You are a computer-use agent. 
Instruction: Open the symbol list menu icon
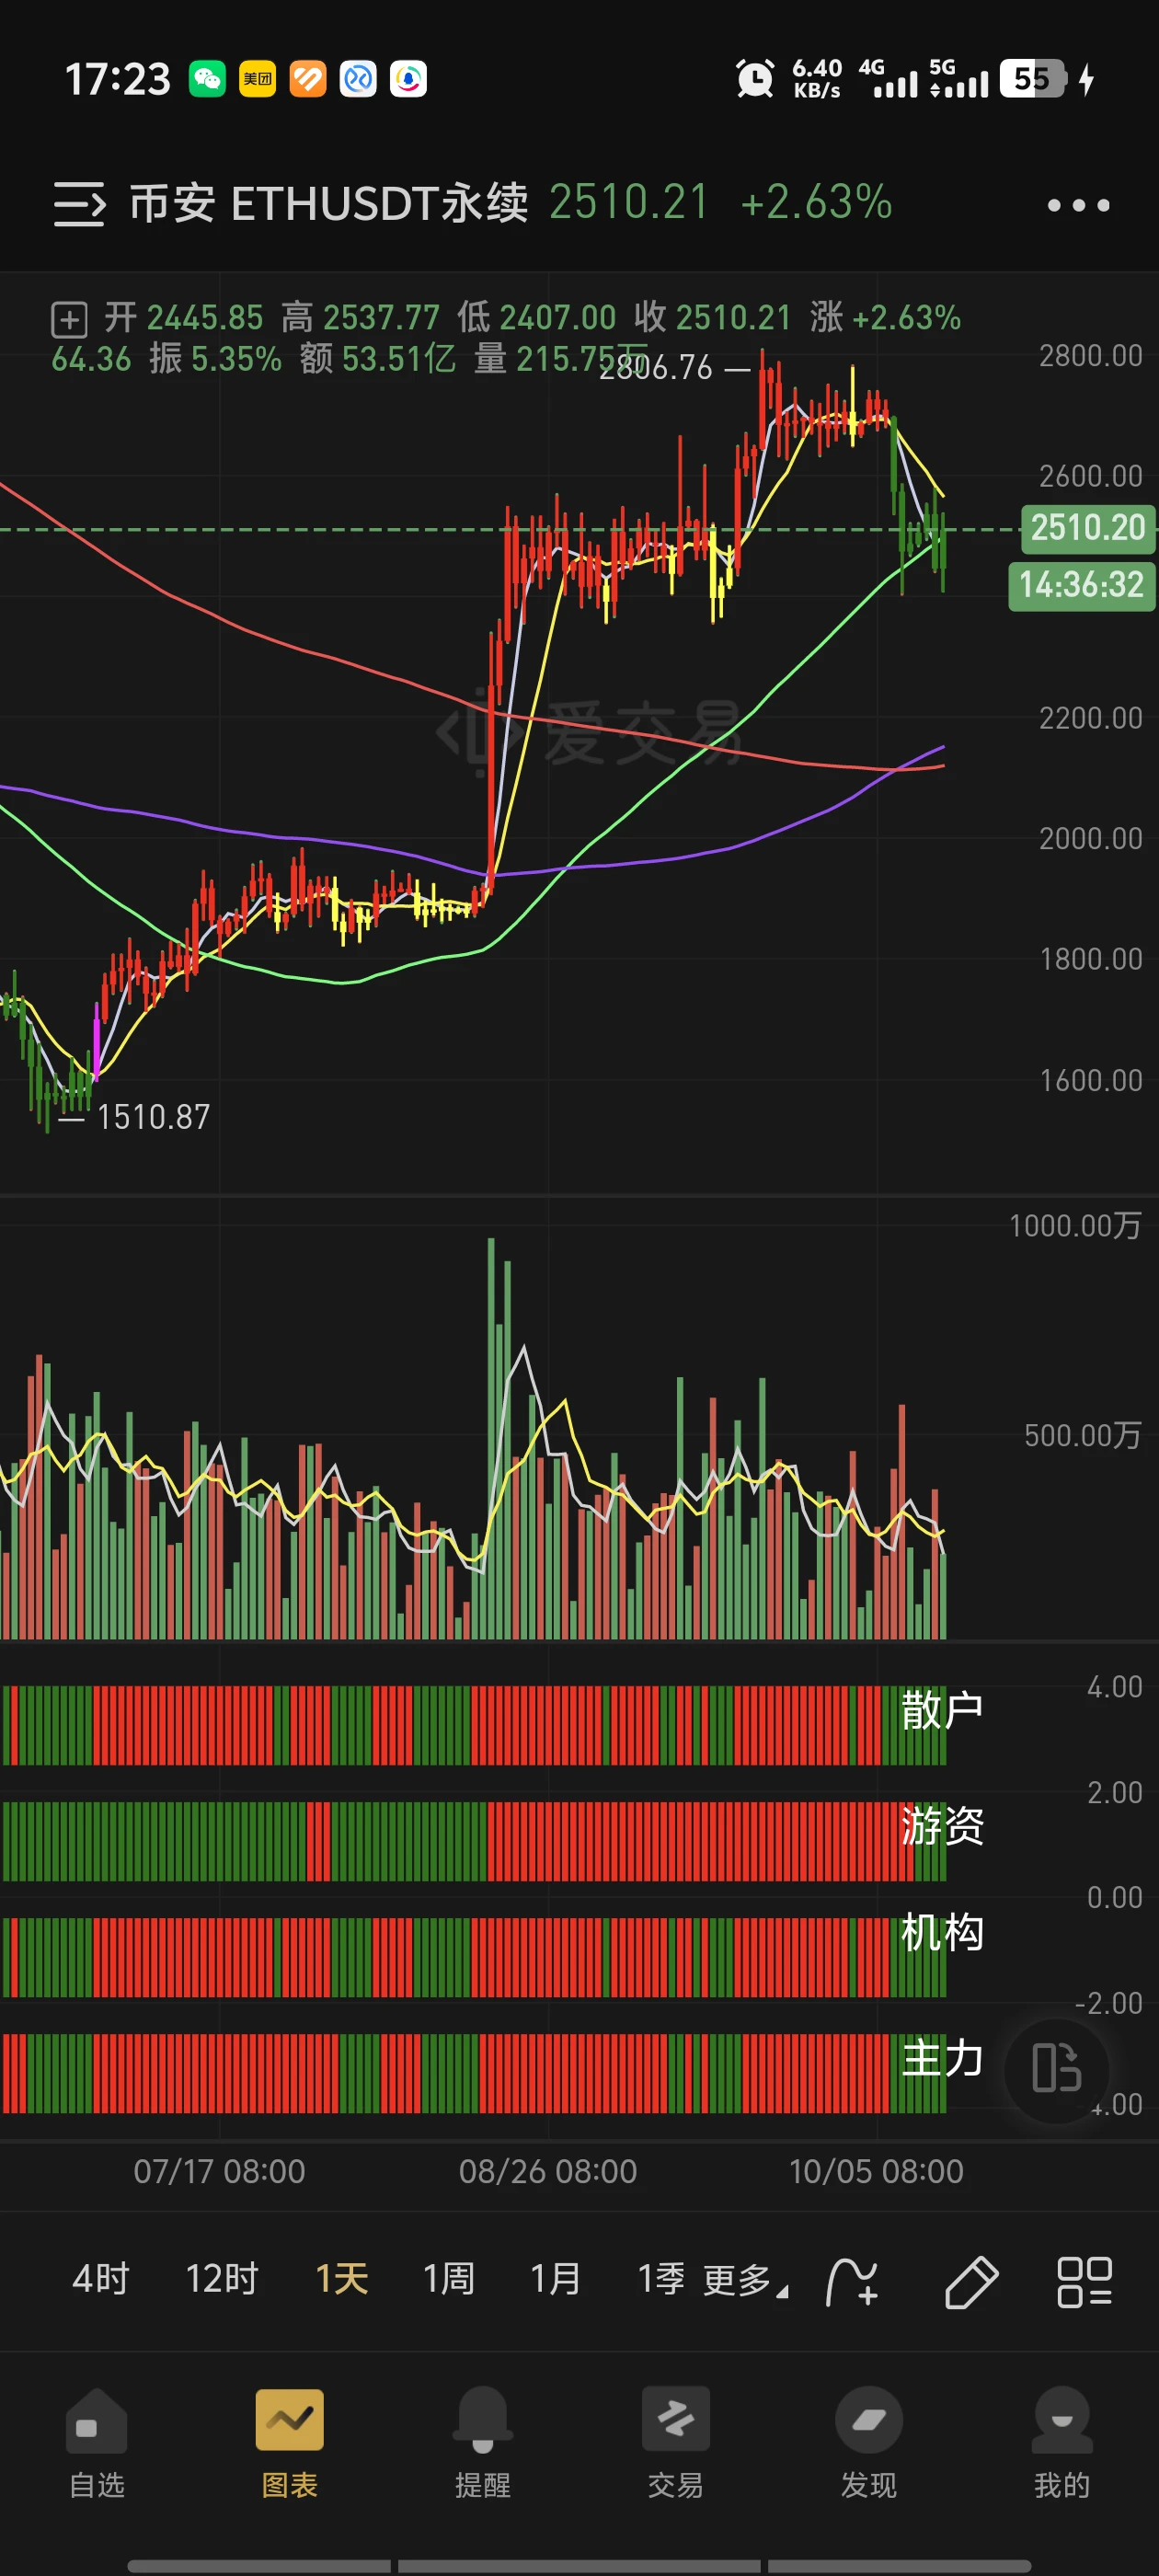[x=79, y=204]
